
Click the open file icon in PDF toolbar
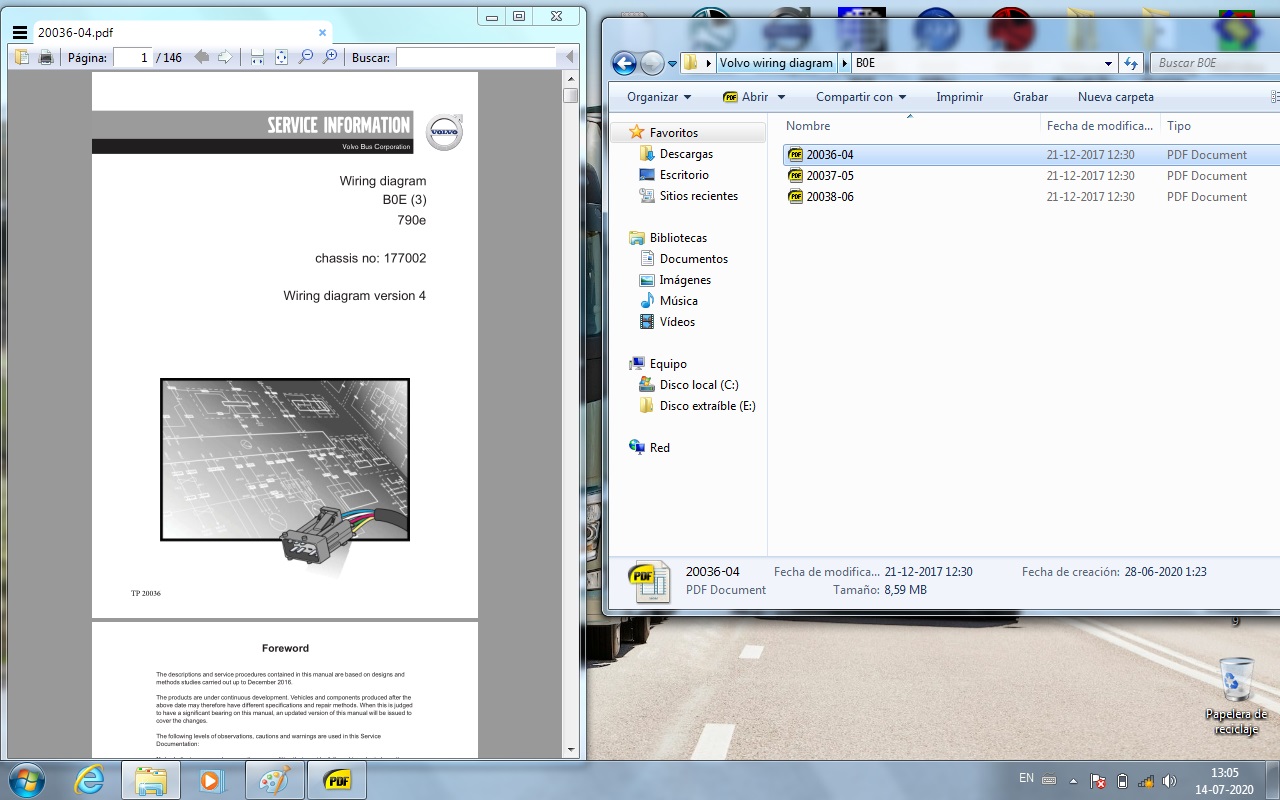22,58
